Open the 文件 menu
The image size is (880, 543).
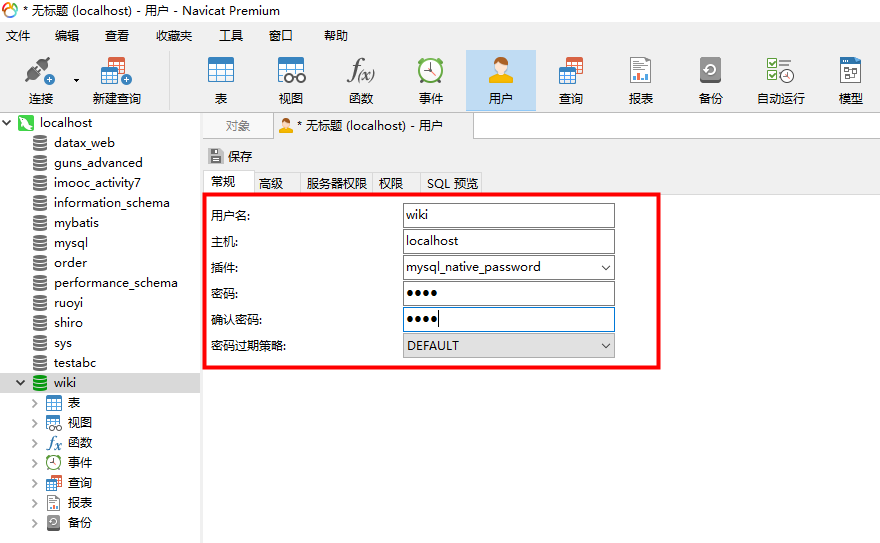pos(18,36)
